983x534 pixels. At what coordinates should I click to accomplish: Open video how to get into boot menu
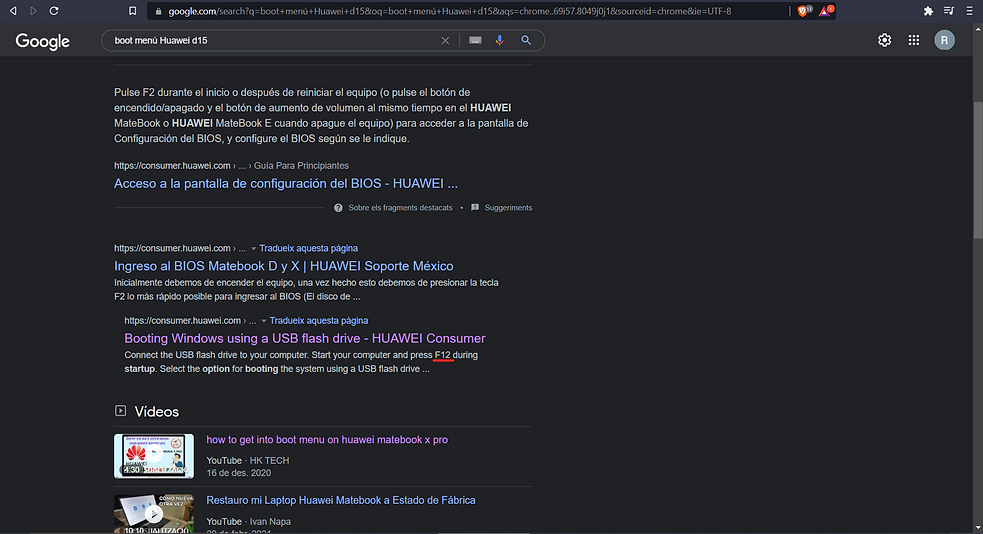tap(327, 440)
